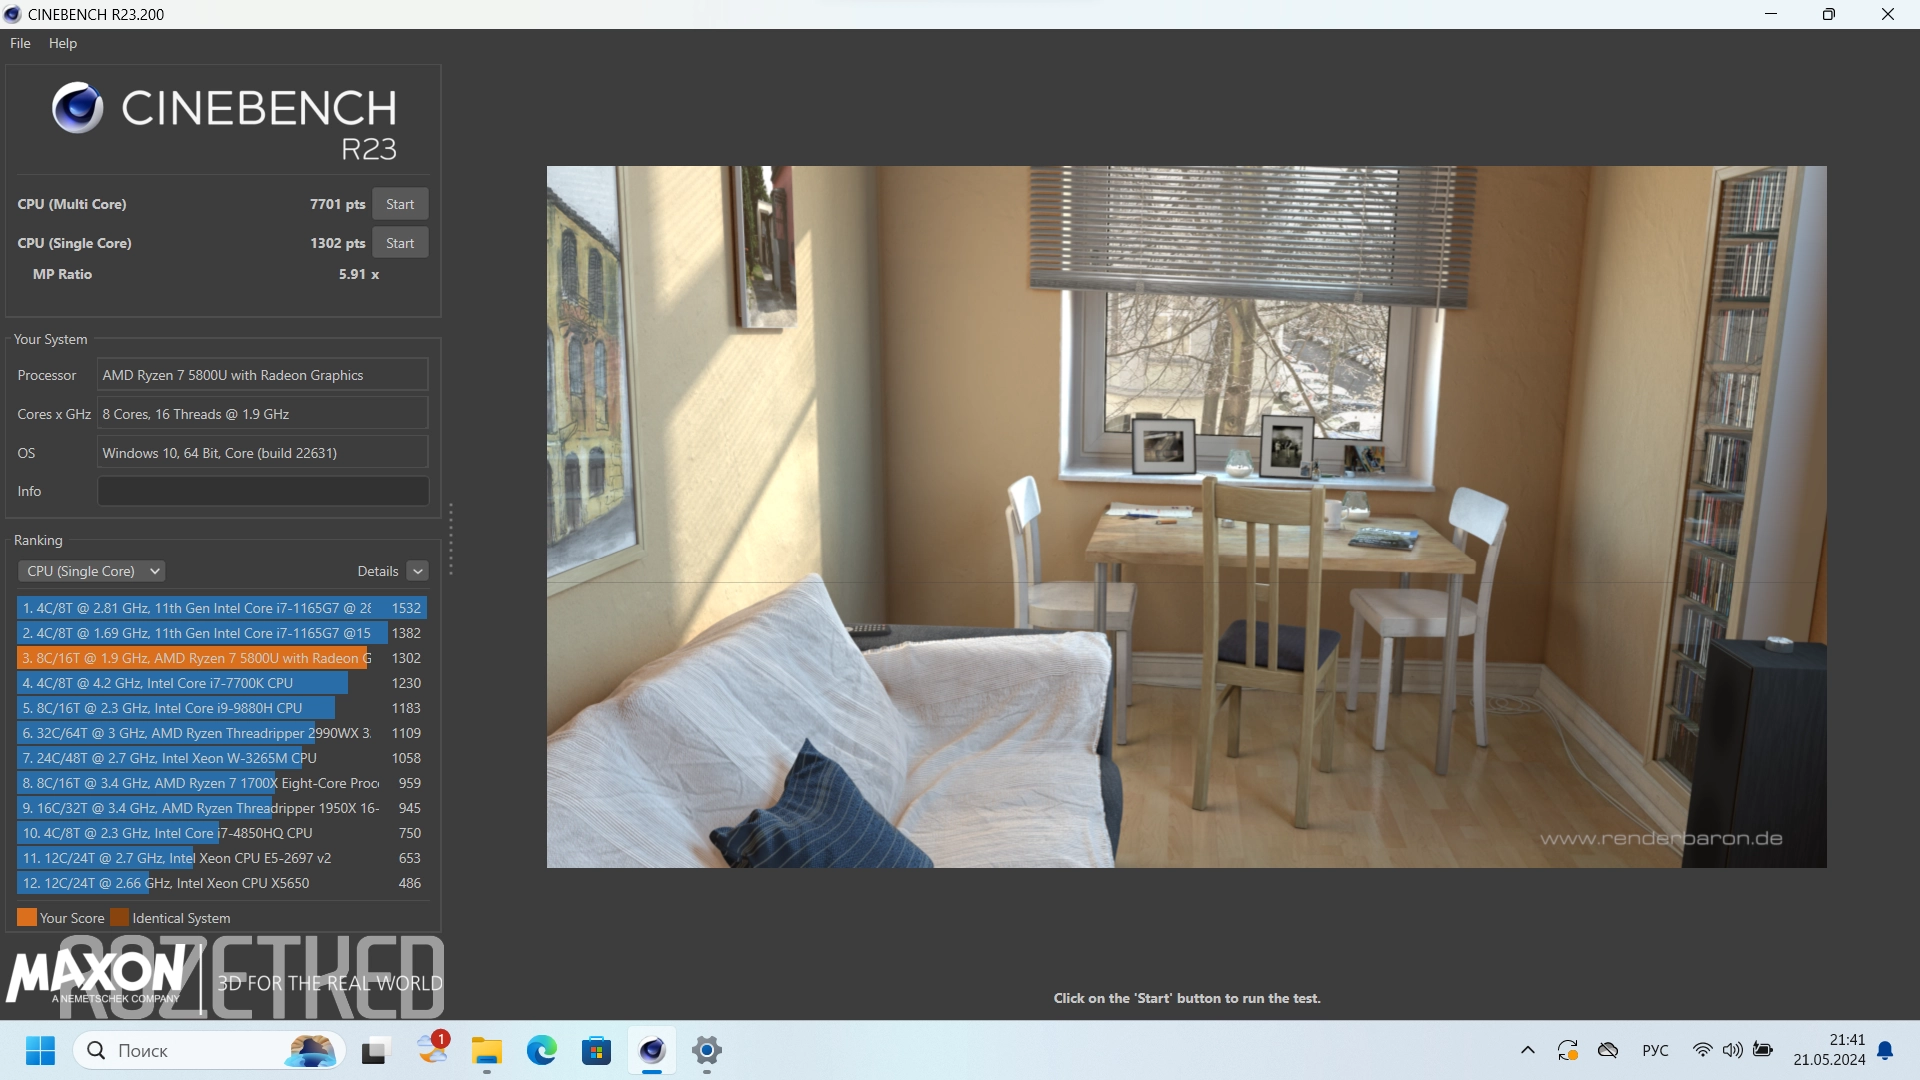Select ranking row 7 Xeon W-3265M
This screenshot has height=1080, width=1920.
(222, 758)
